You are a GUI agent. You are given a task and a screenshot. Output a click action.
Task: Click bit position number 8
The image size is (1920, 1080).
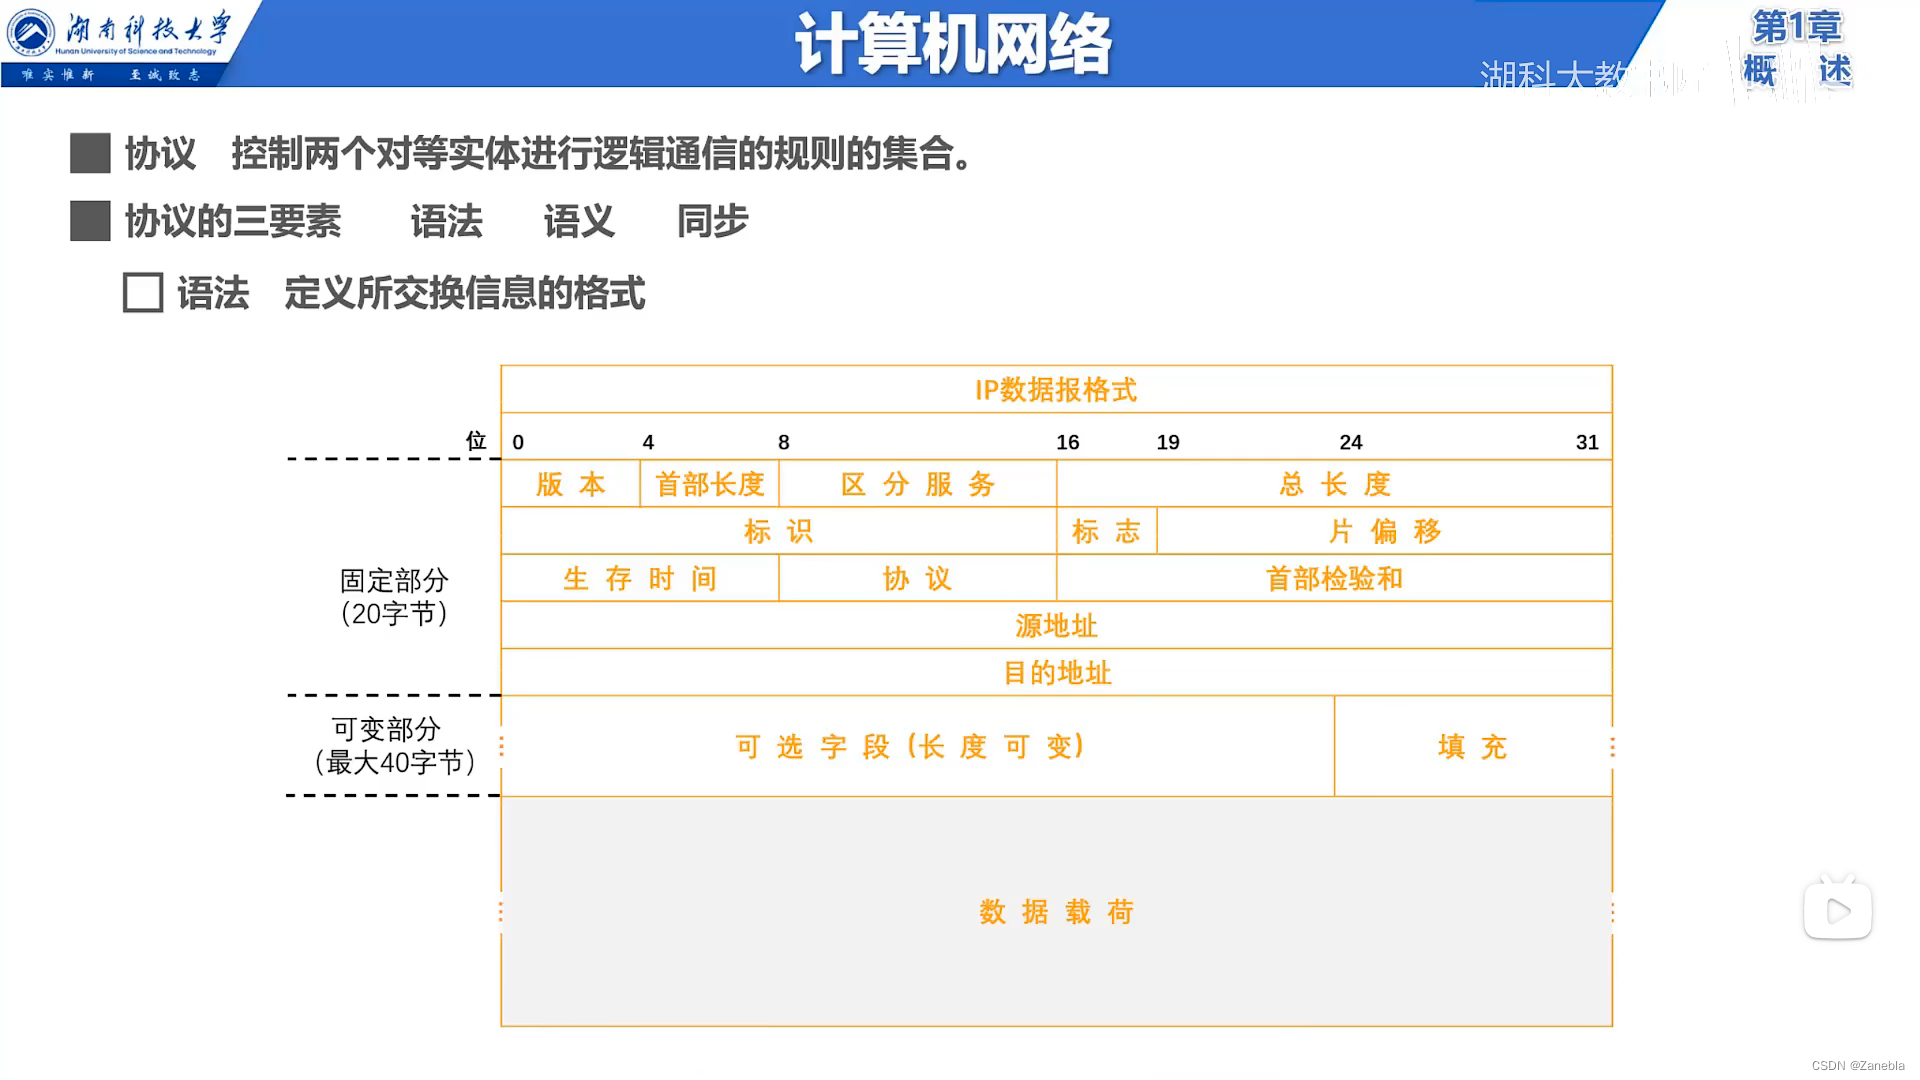(784, 442)
